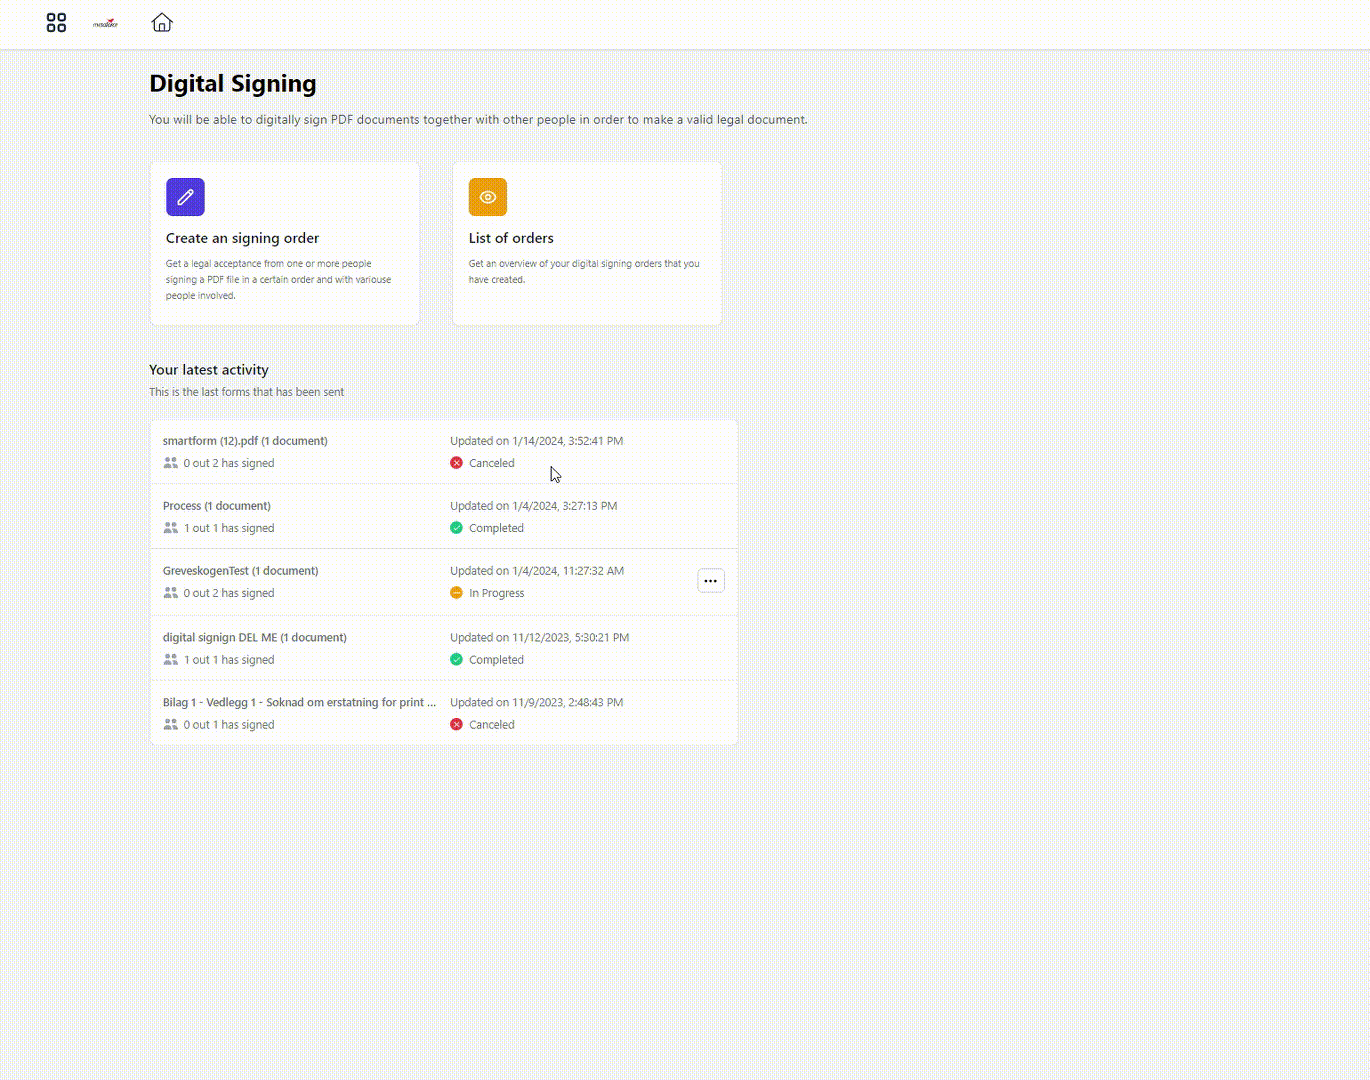Click green completed icon for Process row

[456, 528]
